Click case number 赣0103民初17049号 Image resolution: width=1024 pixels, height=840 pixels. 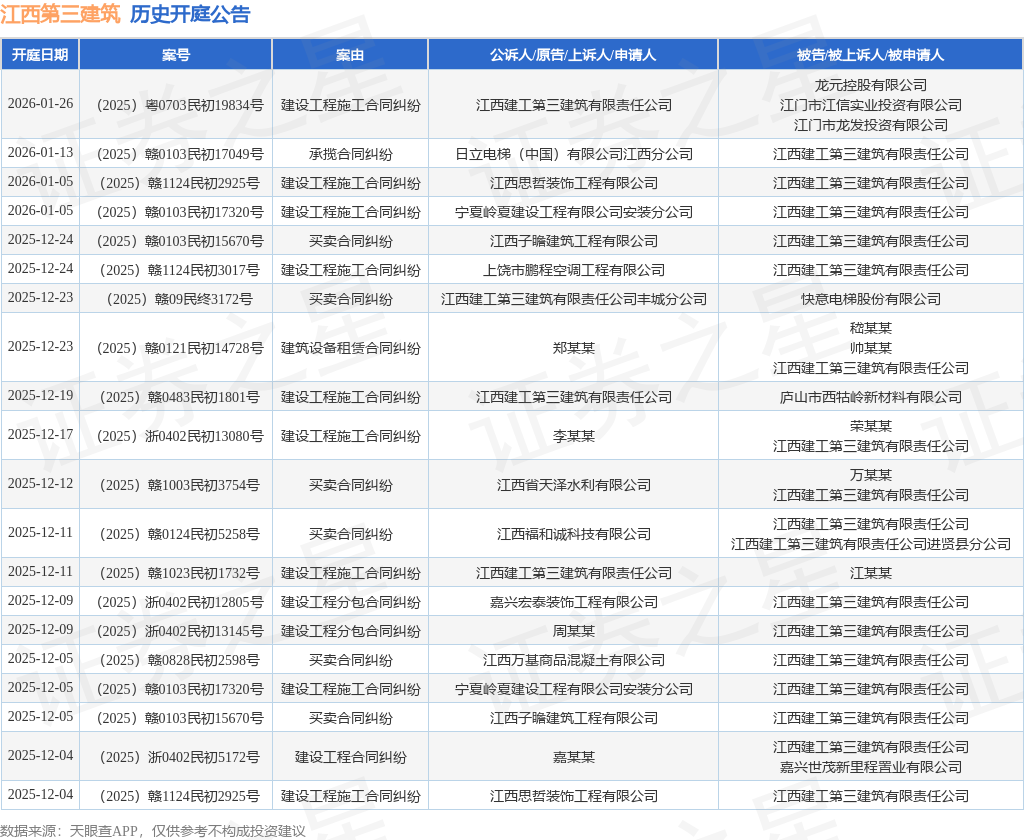[180, 154]
